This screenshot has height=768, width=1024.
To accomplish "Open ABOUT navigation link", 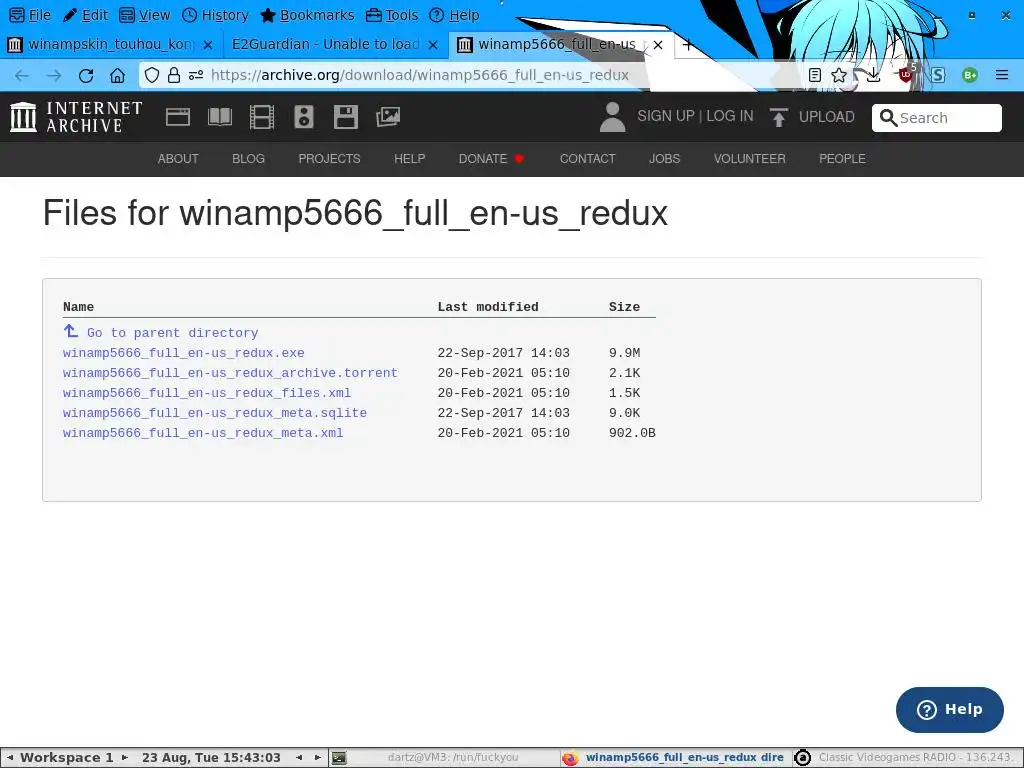I will coord(178,159).
